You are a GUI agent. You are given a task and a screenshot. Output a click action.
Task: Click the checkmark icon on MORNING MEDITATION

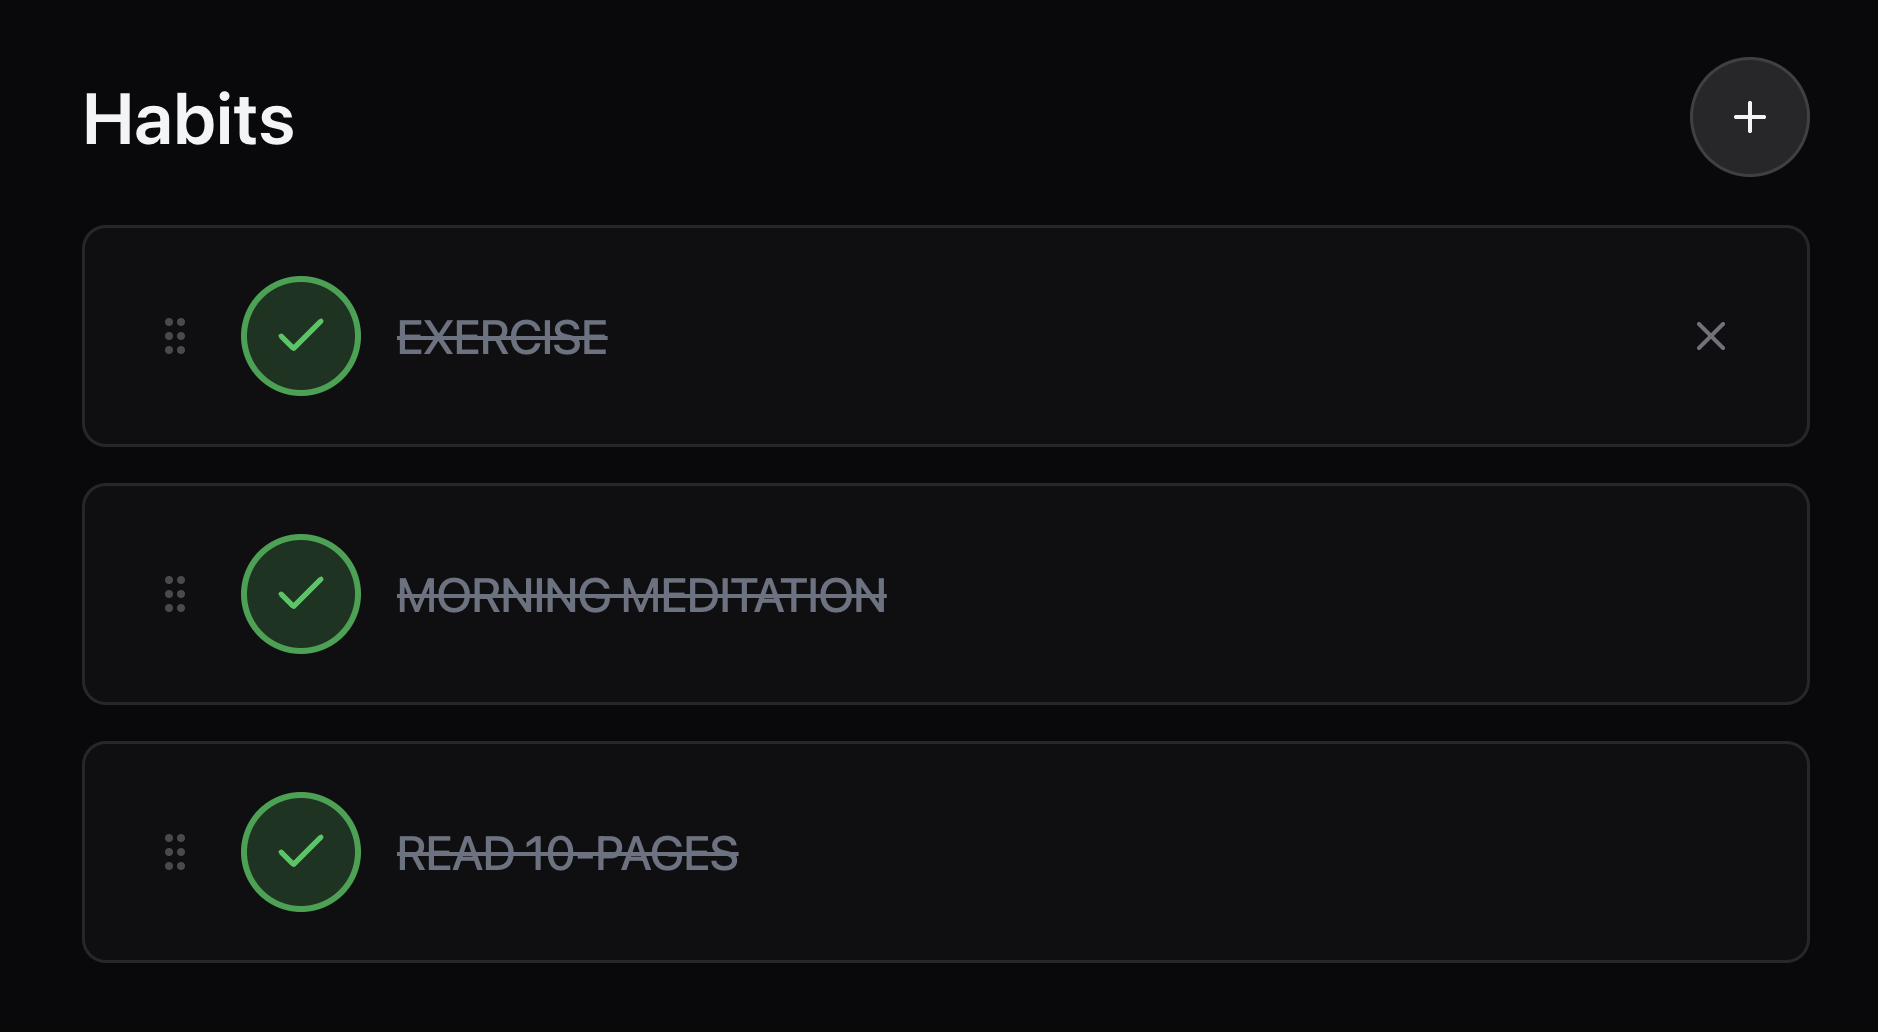(x=300, y=594)
